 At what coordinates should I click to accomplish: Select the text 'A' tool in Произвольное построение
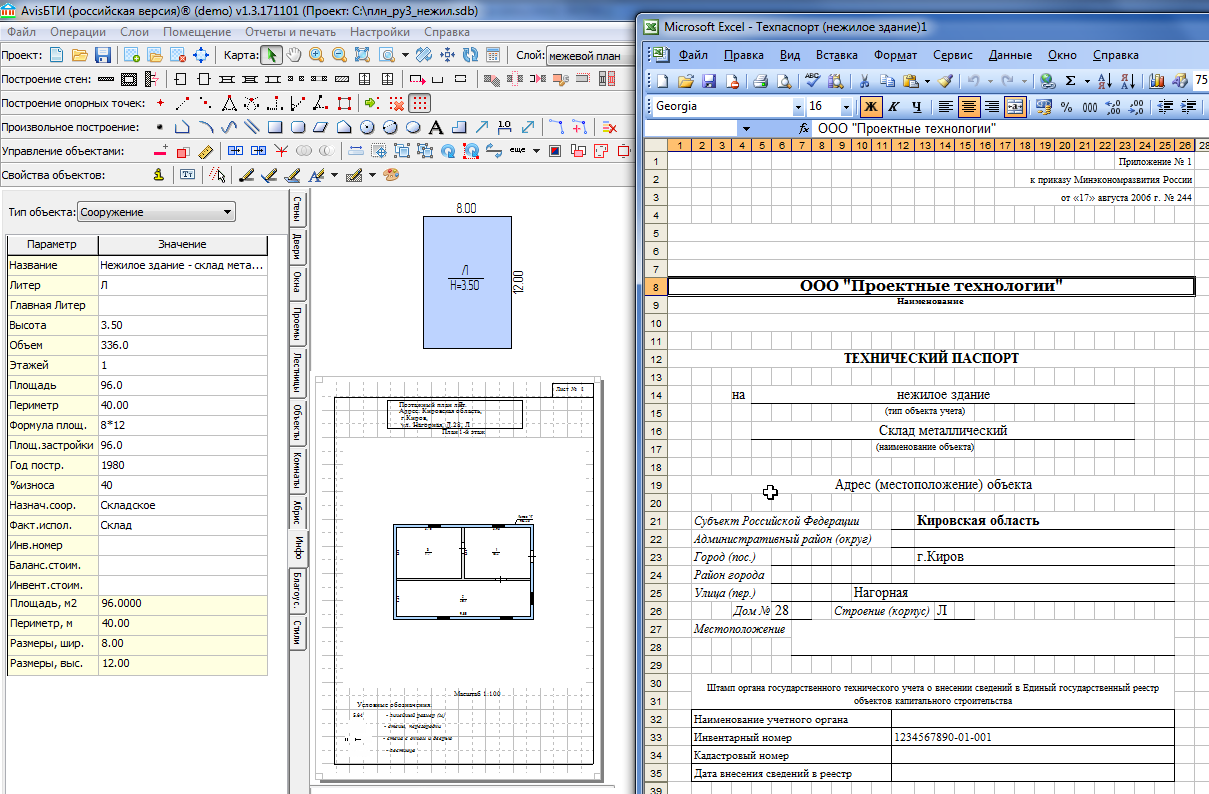436,127
